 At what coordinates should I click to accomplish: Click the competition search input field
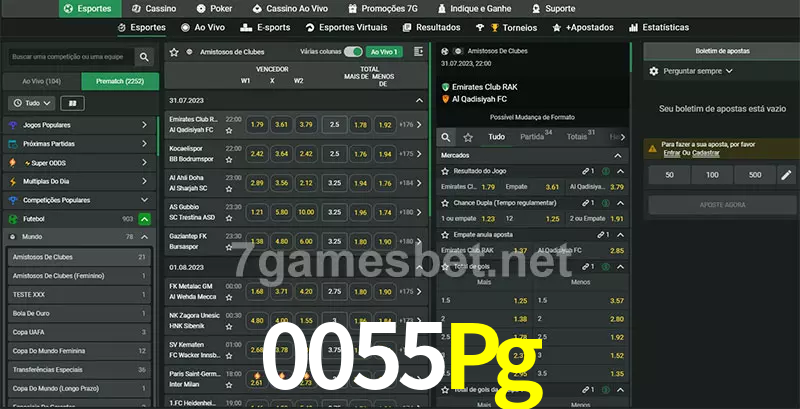[x=70, y=58]
